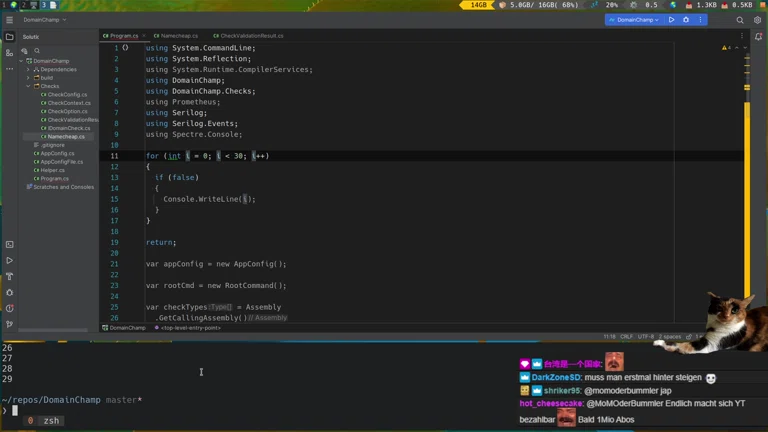Click the Explorer search icon
This screenshot has width=768, height=432.
pyautogui.click(x=37, y=50)
